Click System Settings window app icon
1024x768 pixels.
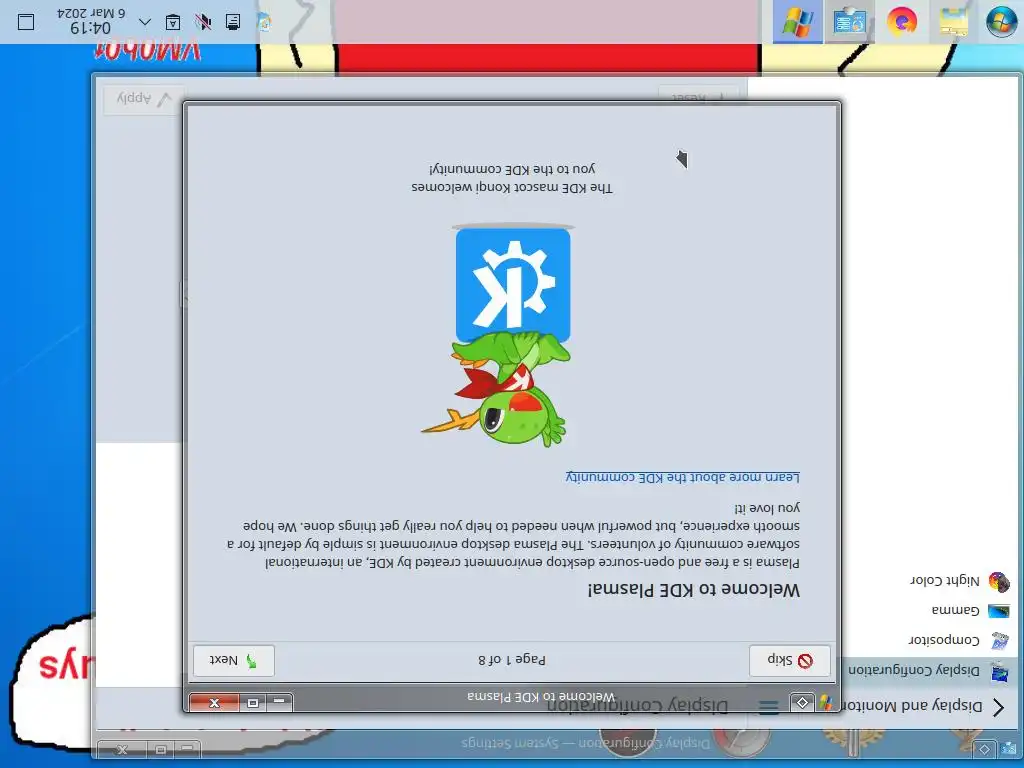tap(1009, 749)
